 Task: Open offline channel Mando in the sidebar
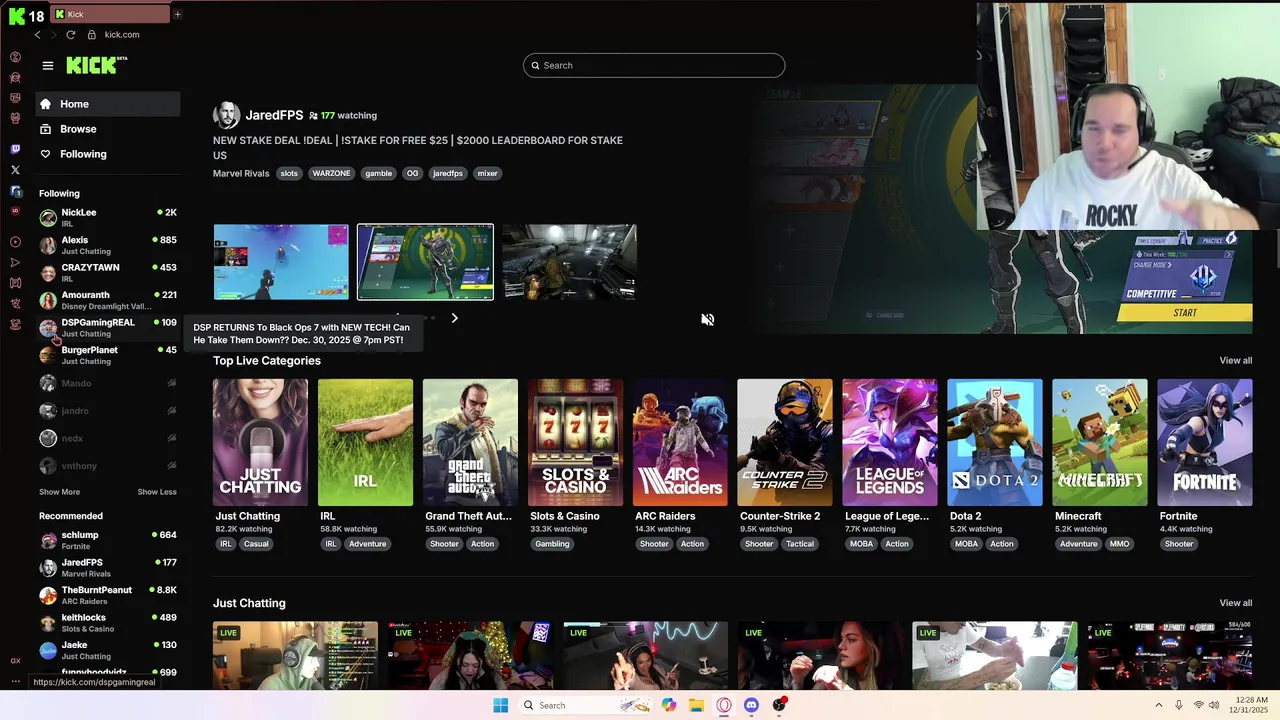(108, 383)
